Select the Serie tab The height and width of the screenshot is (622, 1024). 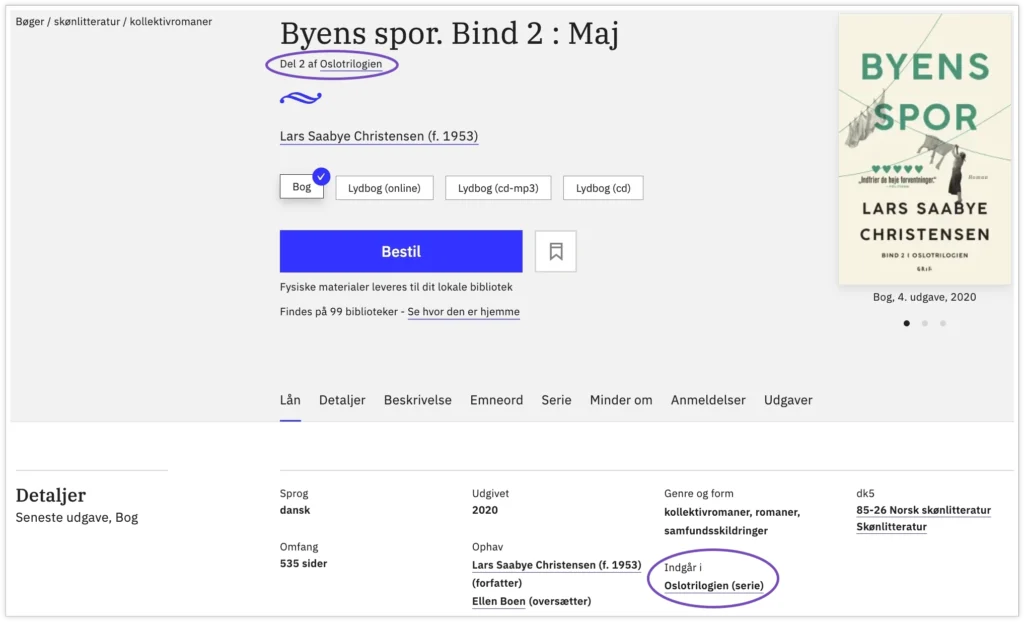tap(556, 400)
